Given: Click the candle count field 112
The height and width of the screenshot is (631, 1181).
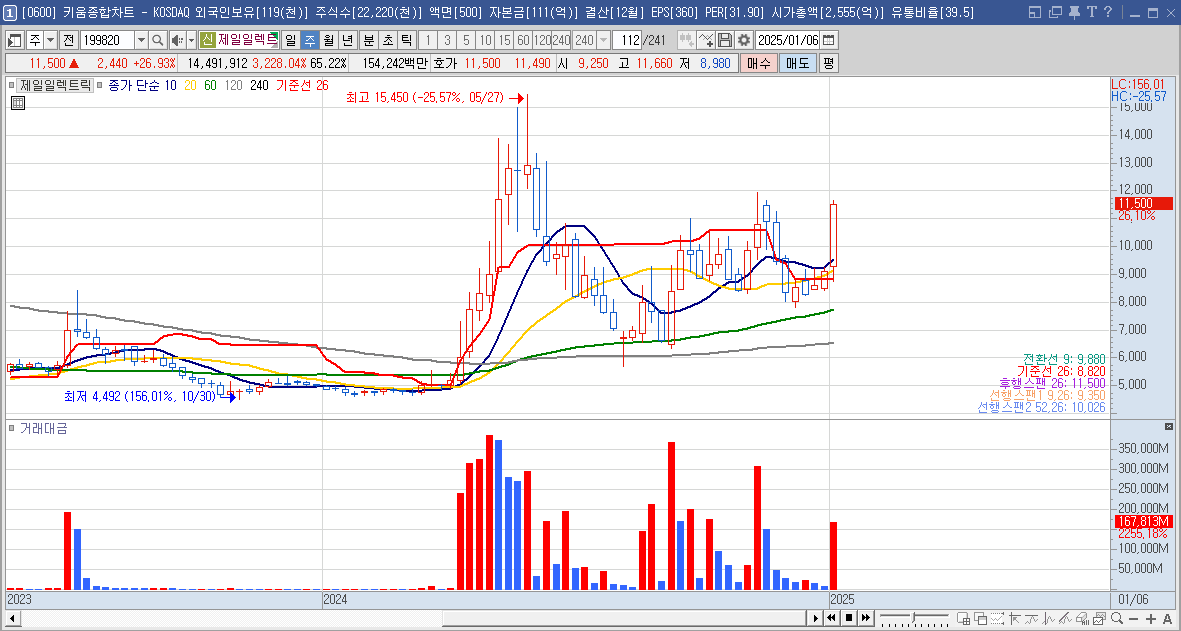Looking at the screenshot, I should pos(627,40).
